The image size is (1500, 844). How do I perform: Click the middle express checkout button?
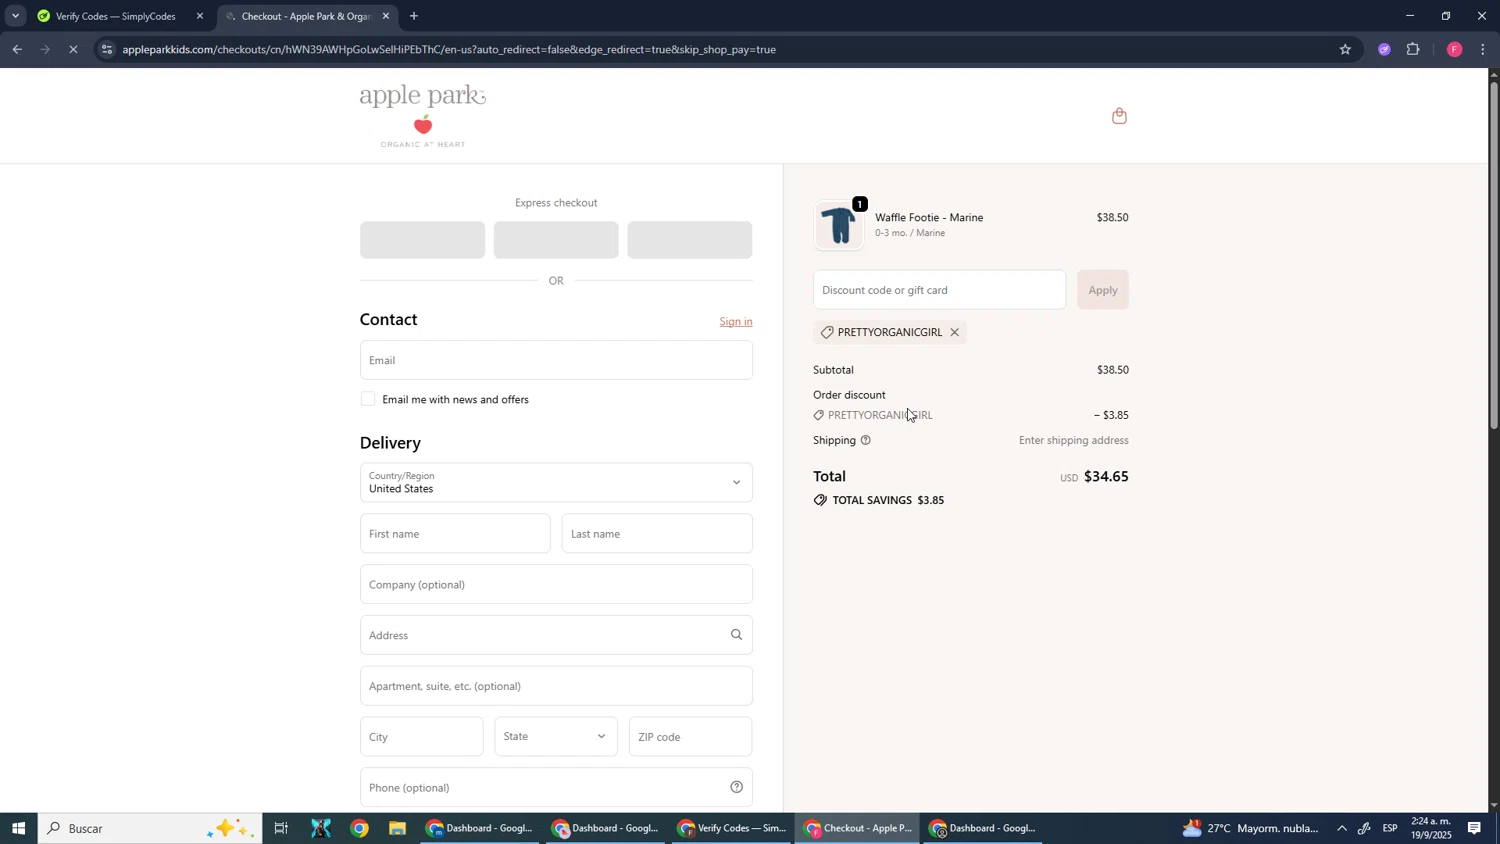pos(556,240)
